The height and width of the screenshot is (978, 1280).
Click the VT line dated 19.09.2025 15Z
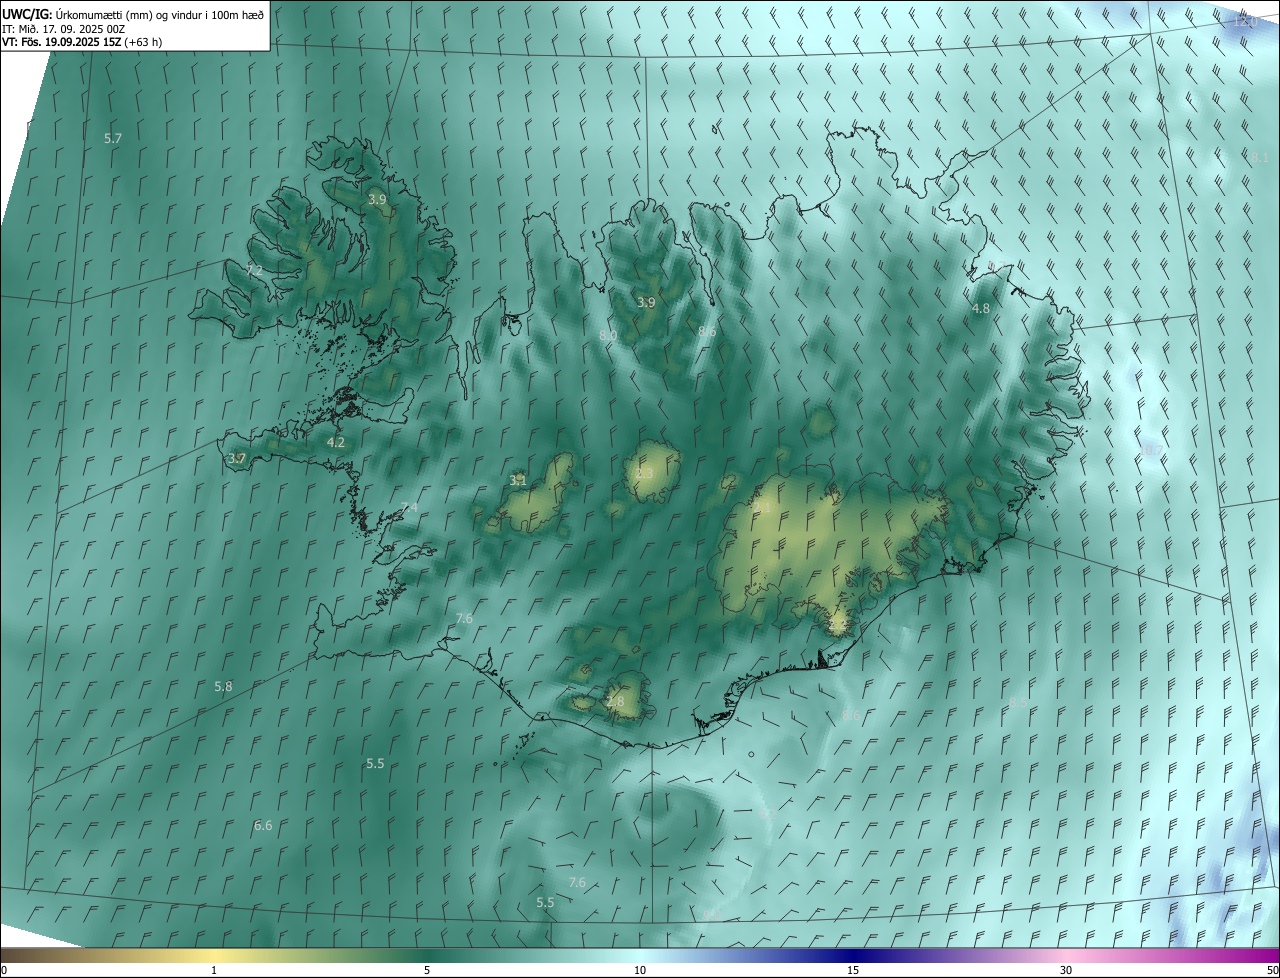[82, 43]
